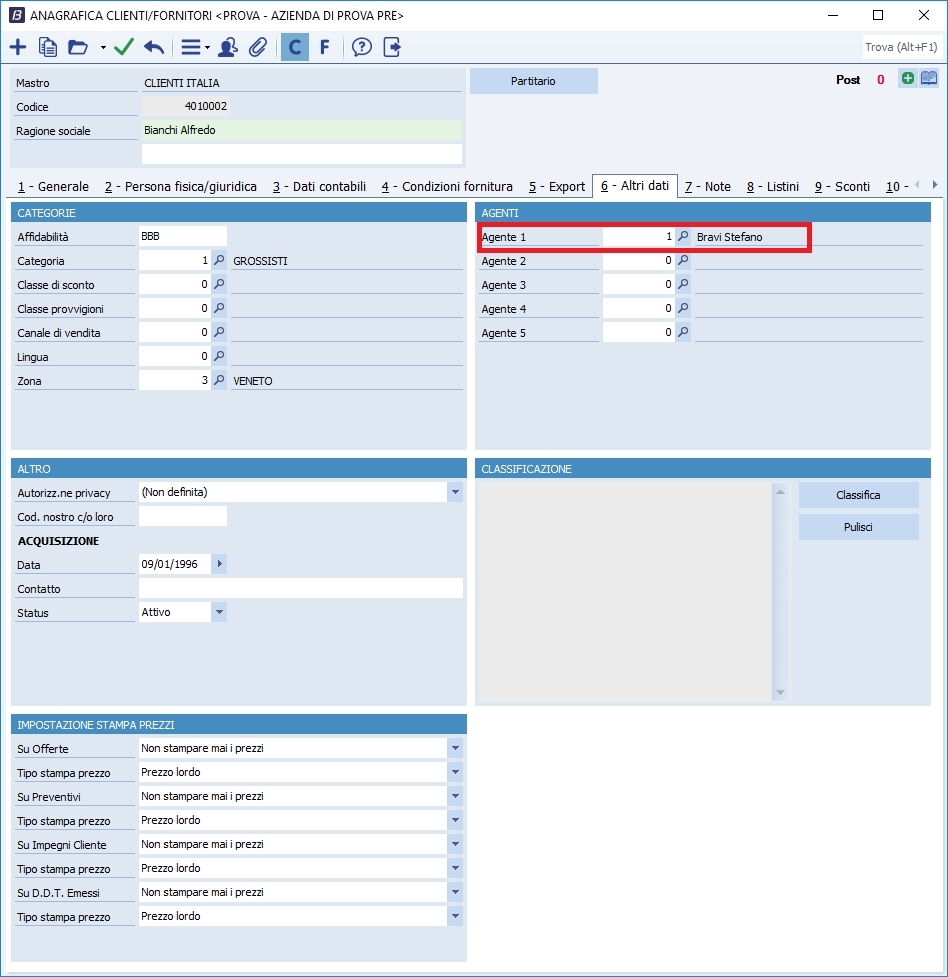Screen dimensions: 948x977
Task: Expand the arrow next to the Open folder icon
Action: 103,47
